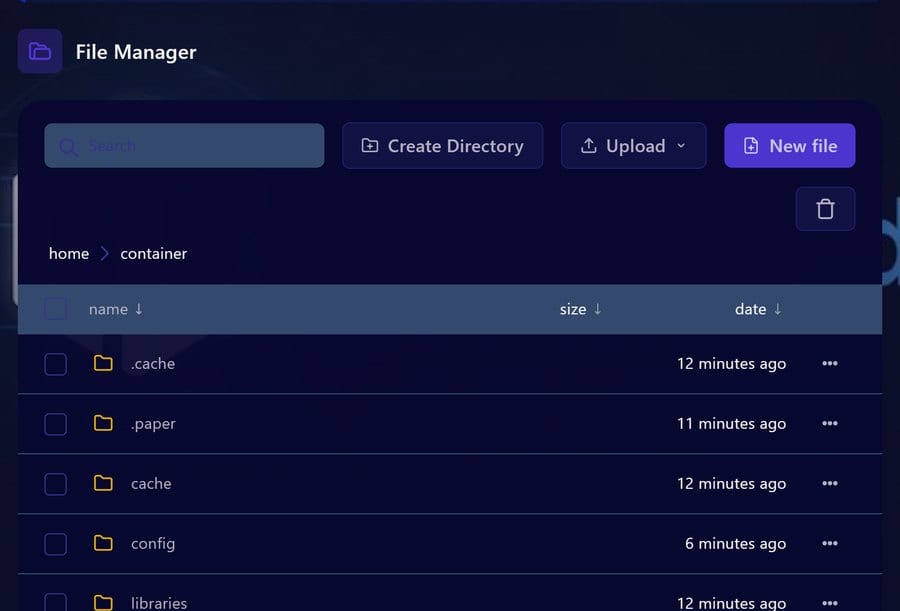Click 12 minutes ago in .cache row
The width and height of the screenshot is (900, 611).
(x=731, y=364)
